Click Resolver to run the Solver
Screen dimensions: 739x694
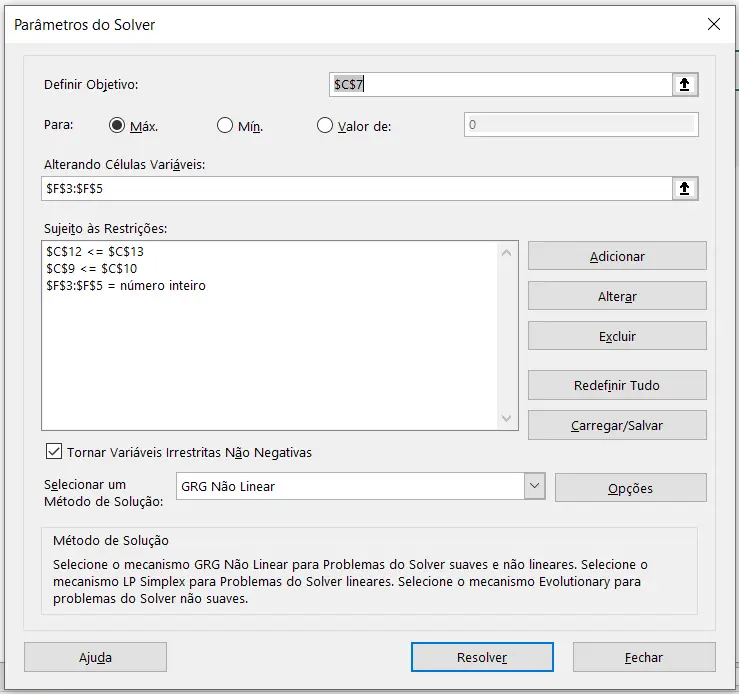pos(482,657)
